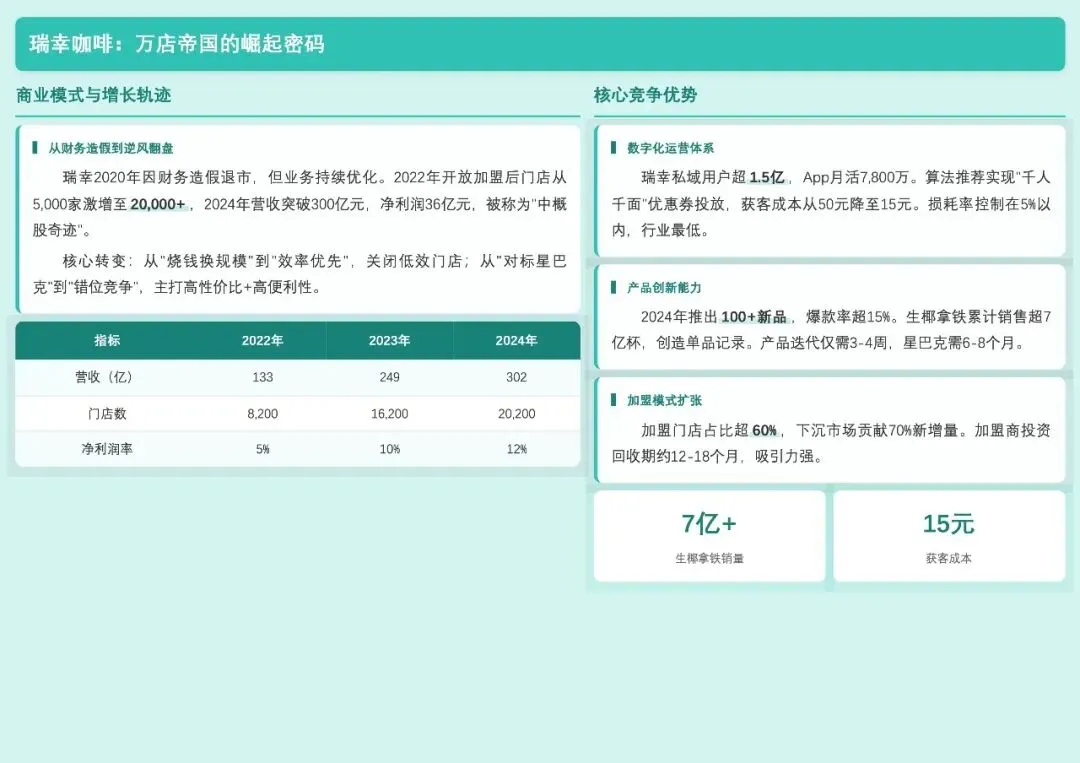Select the 核心竞争优势 section heading
The image size is (1080, 763).
pyautogui.click(x=645, y=95)
